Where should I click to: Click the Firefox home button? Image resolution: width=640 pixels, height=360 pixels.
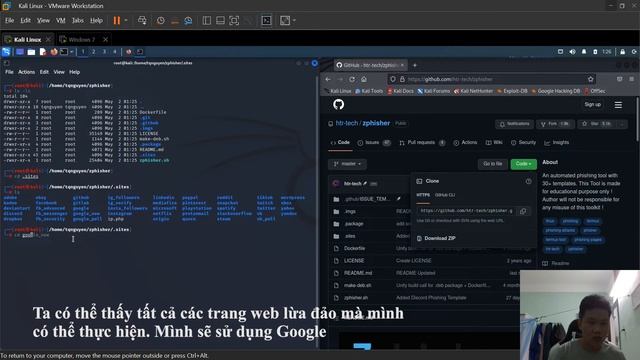pyautogui.click(x=364, y=79)
